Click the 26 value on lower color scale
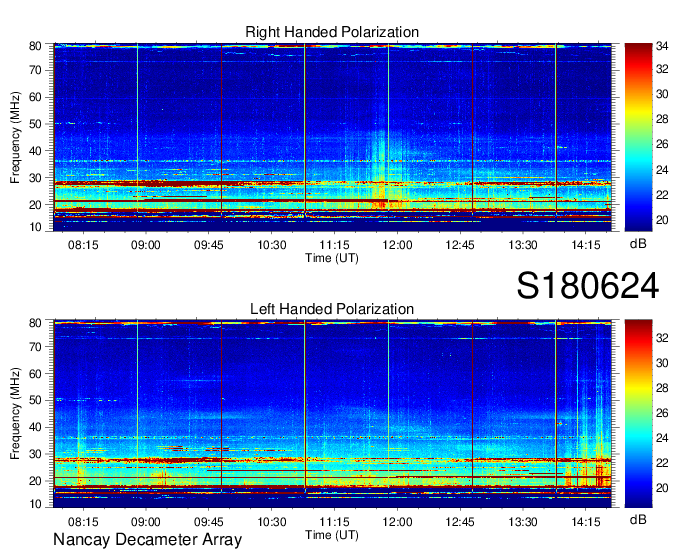The height and width of the screenshot is (552, 680). 662,413
